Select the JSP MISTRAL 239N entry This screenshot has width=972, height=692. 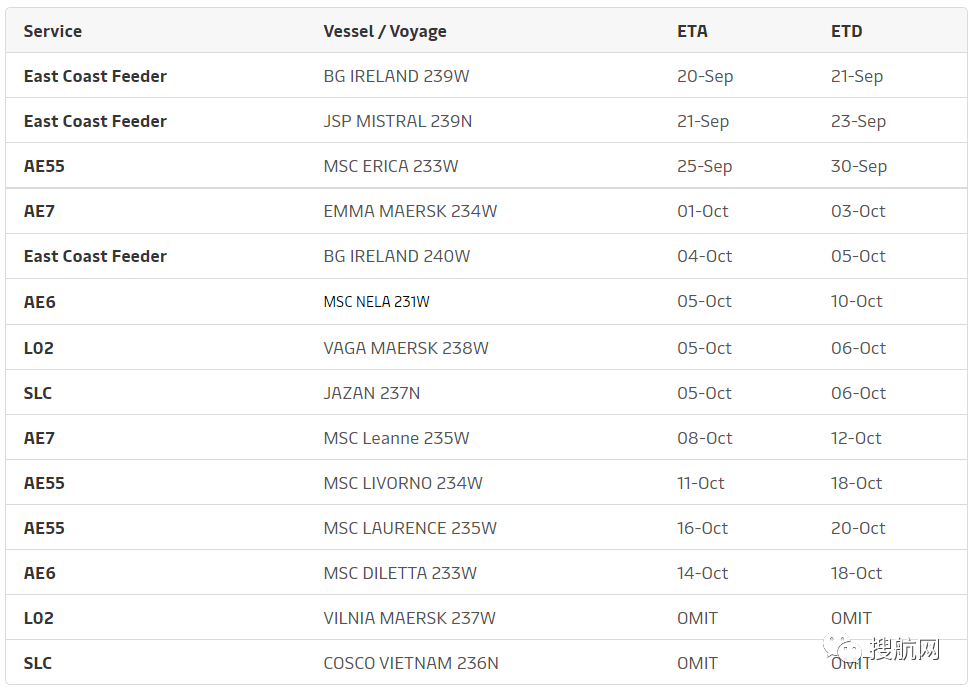point(398,121)
